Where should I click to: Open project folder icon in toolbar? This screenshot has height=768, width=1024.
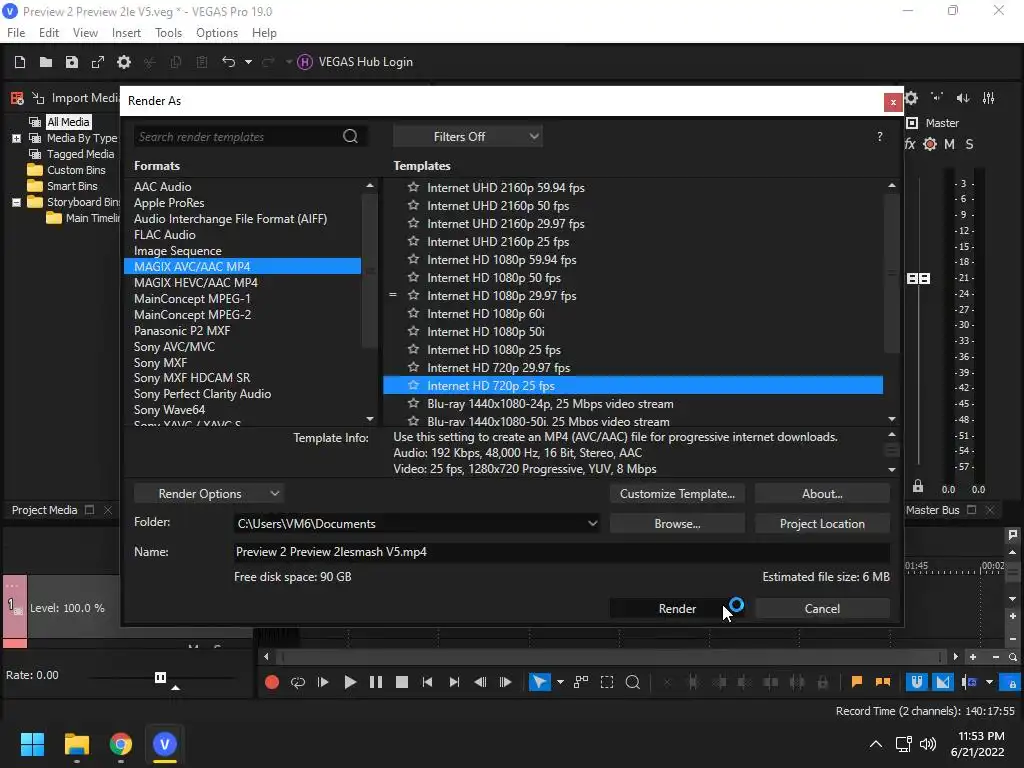(46, 62)
